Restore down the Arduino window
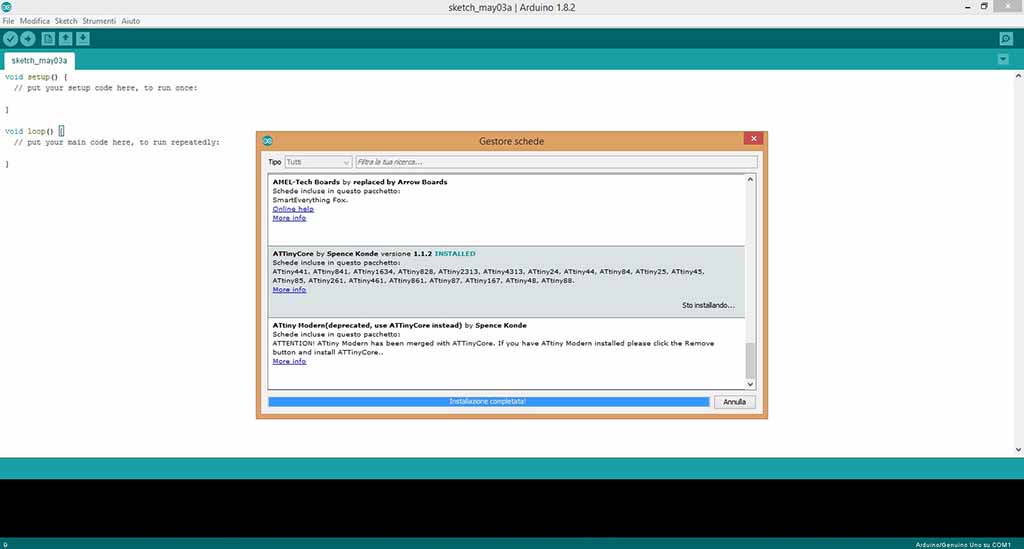1024x549 pixels. click(x=984, y=7)
